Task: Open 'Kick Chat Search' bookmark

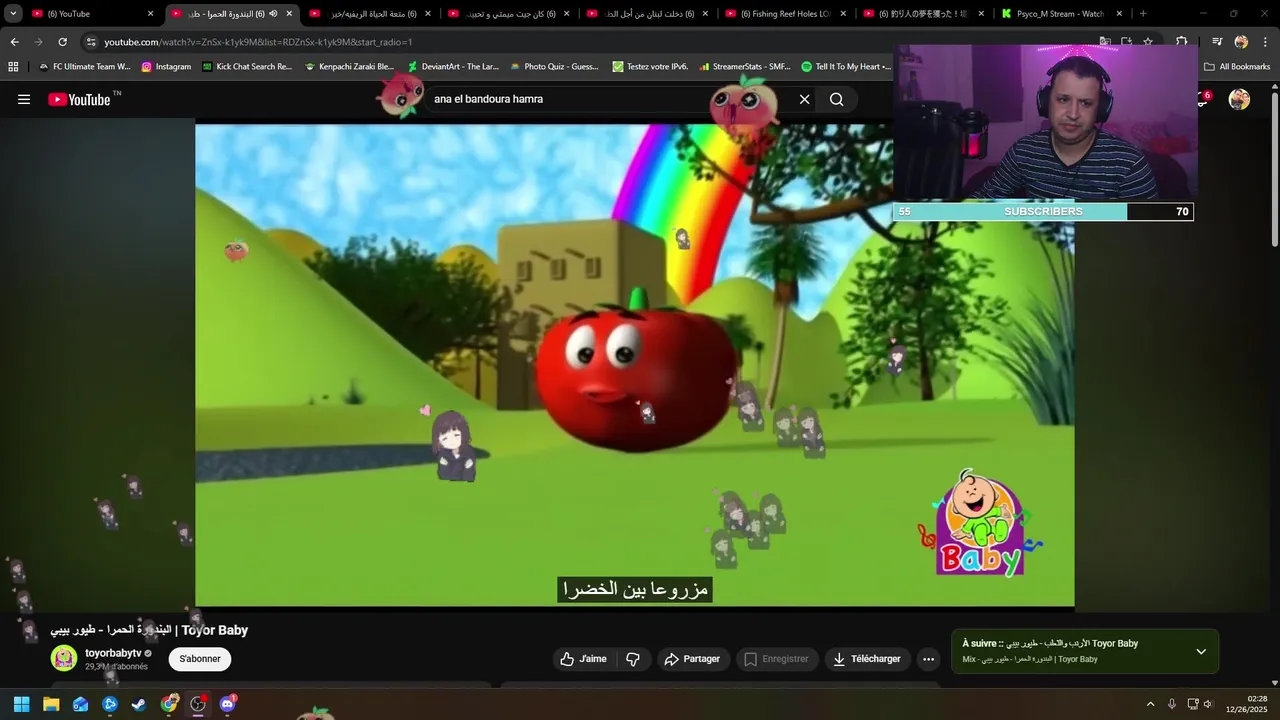Action: 247,67
